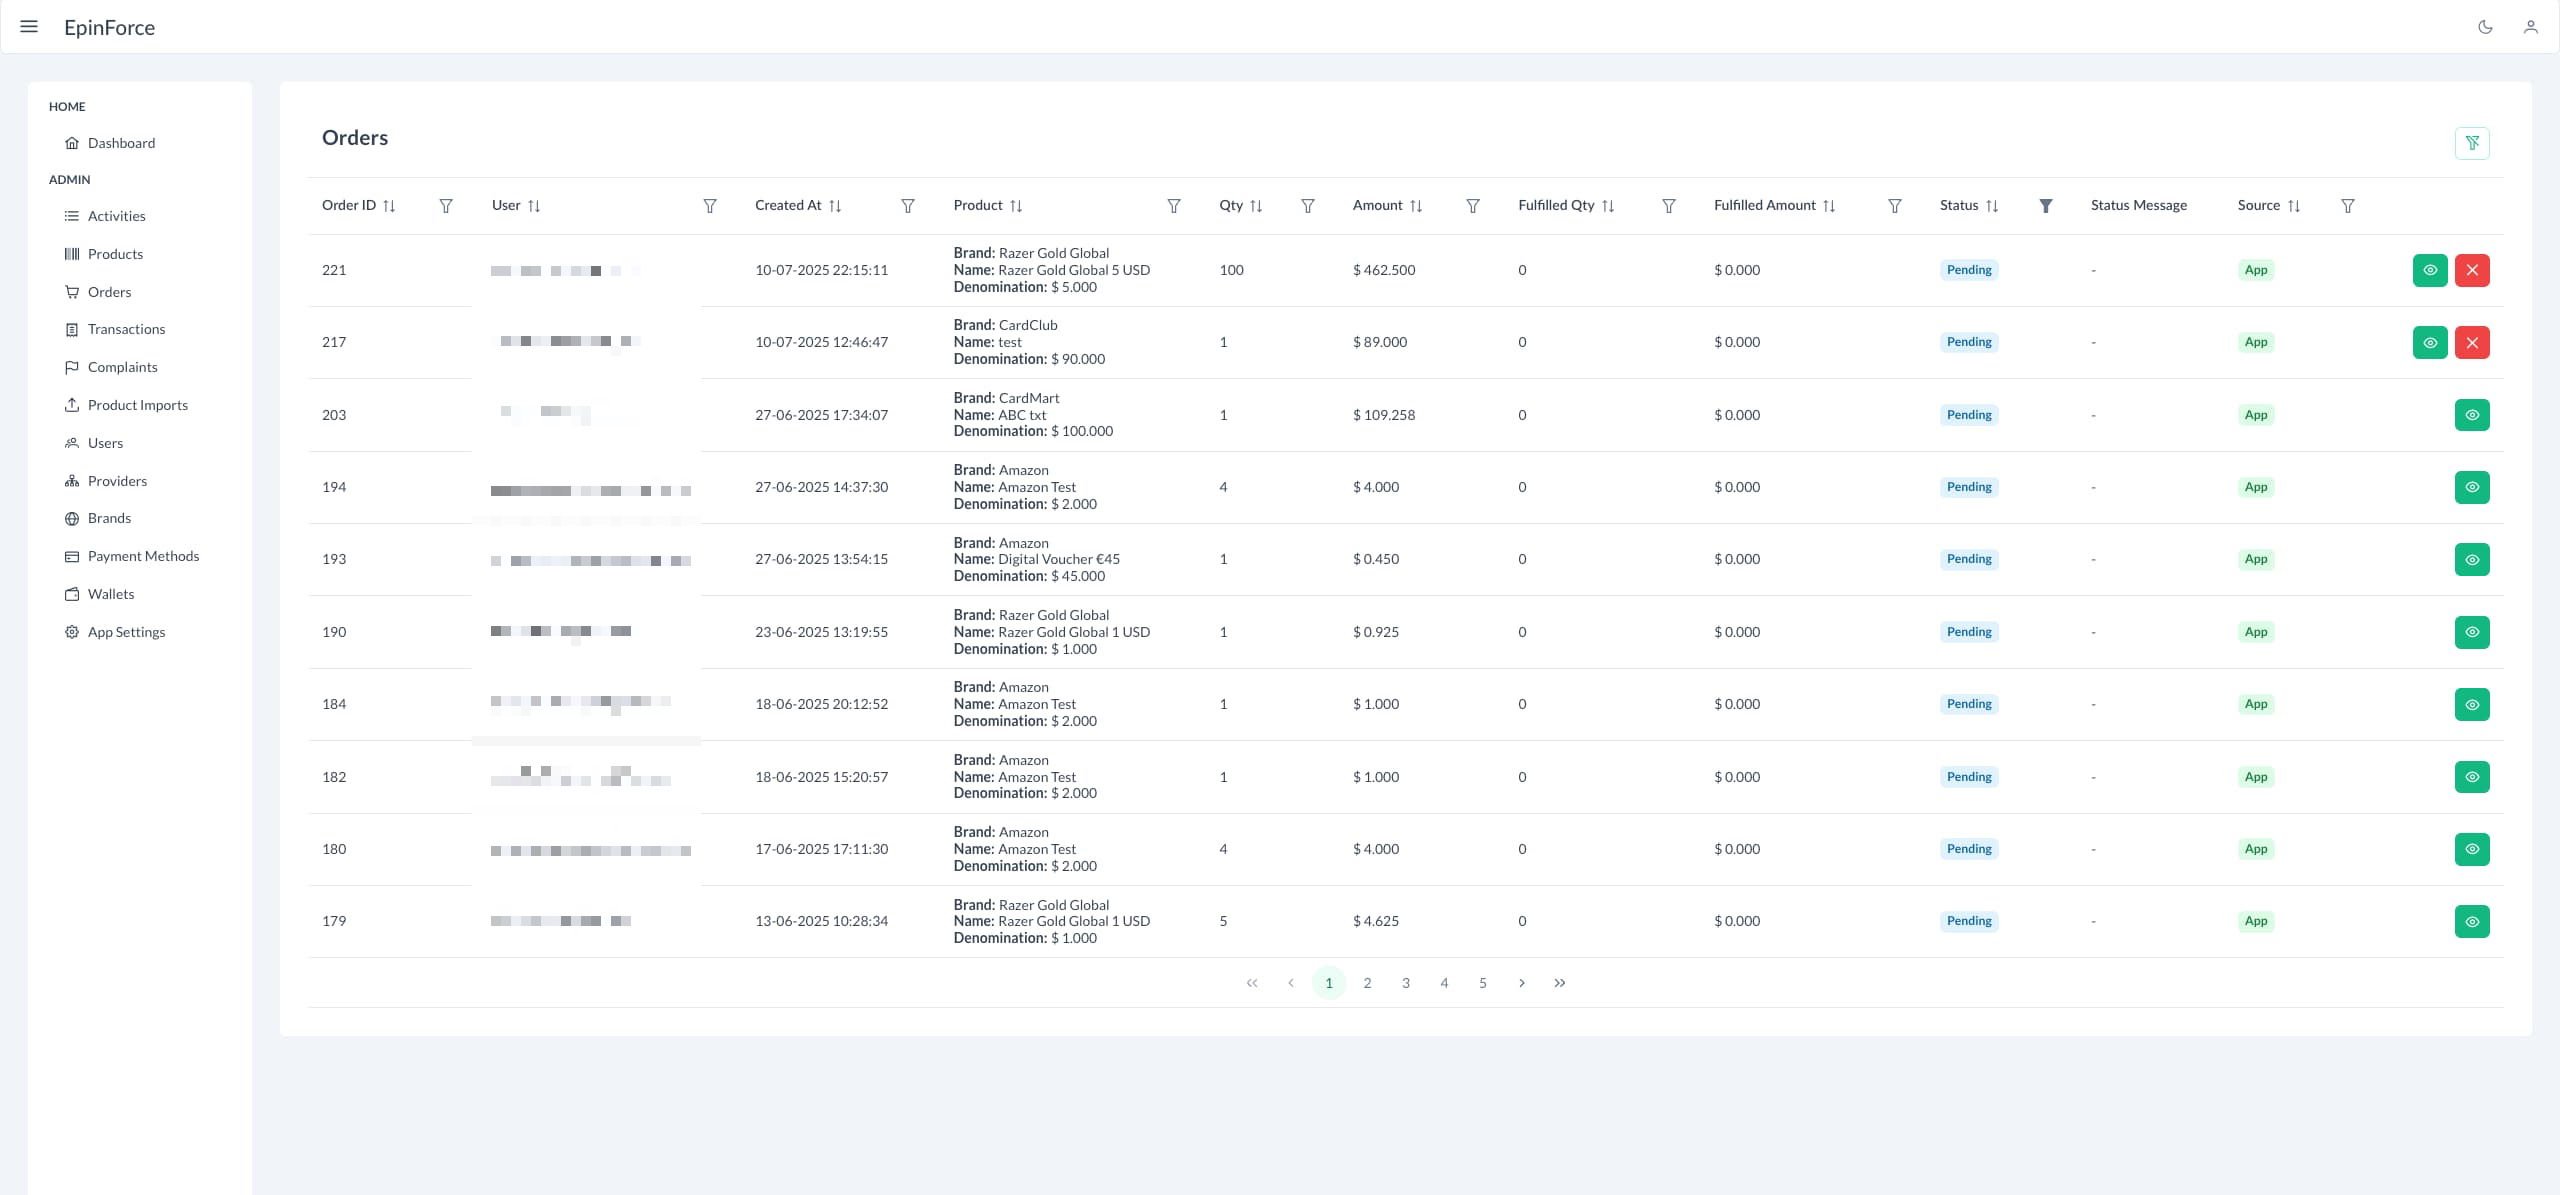Image resolution: width=2560 pixels, height=1195 pixels.
Task: Open the Status column filter
Action: point(2045,206)
